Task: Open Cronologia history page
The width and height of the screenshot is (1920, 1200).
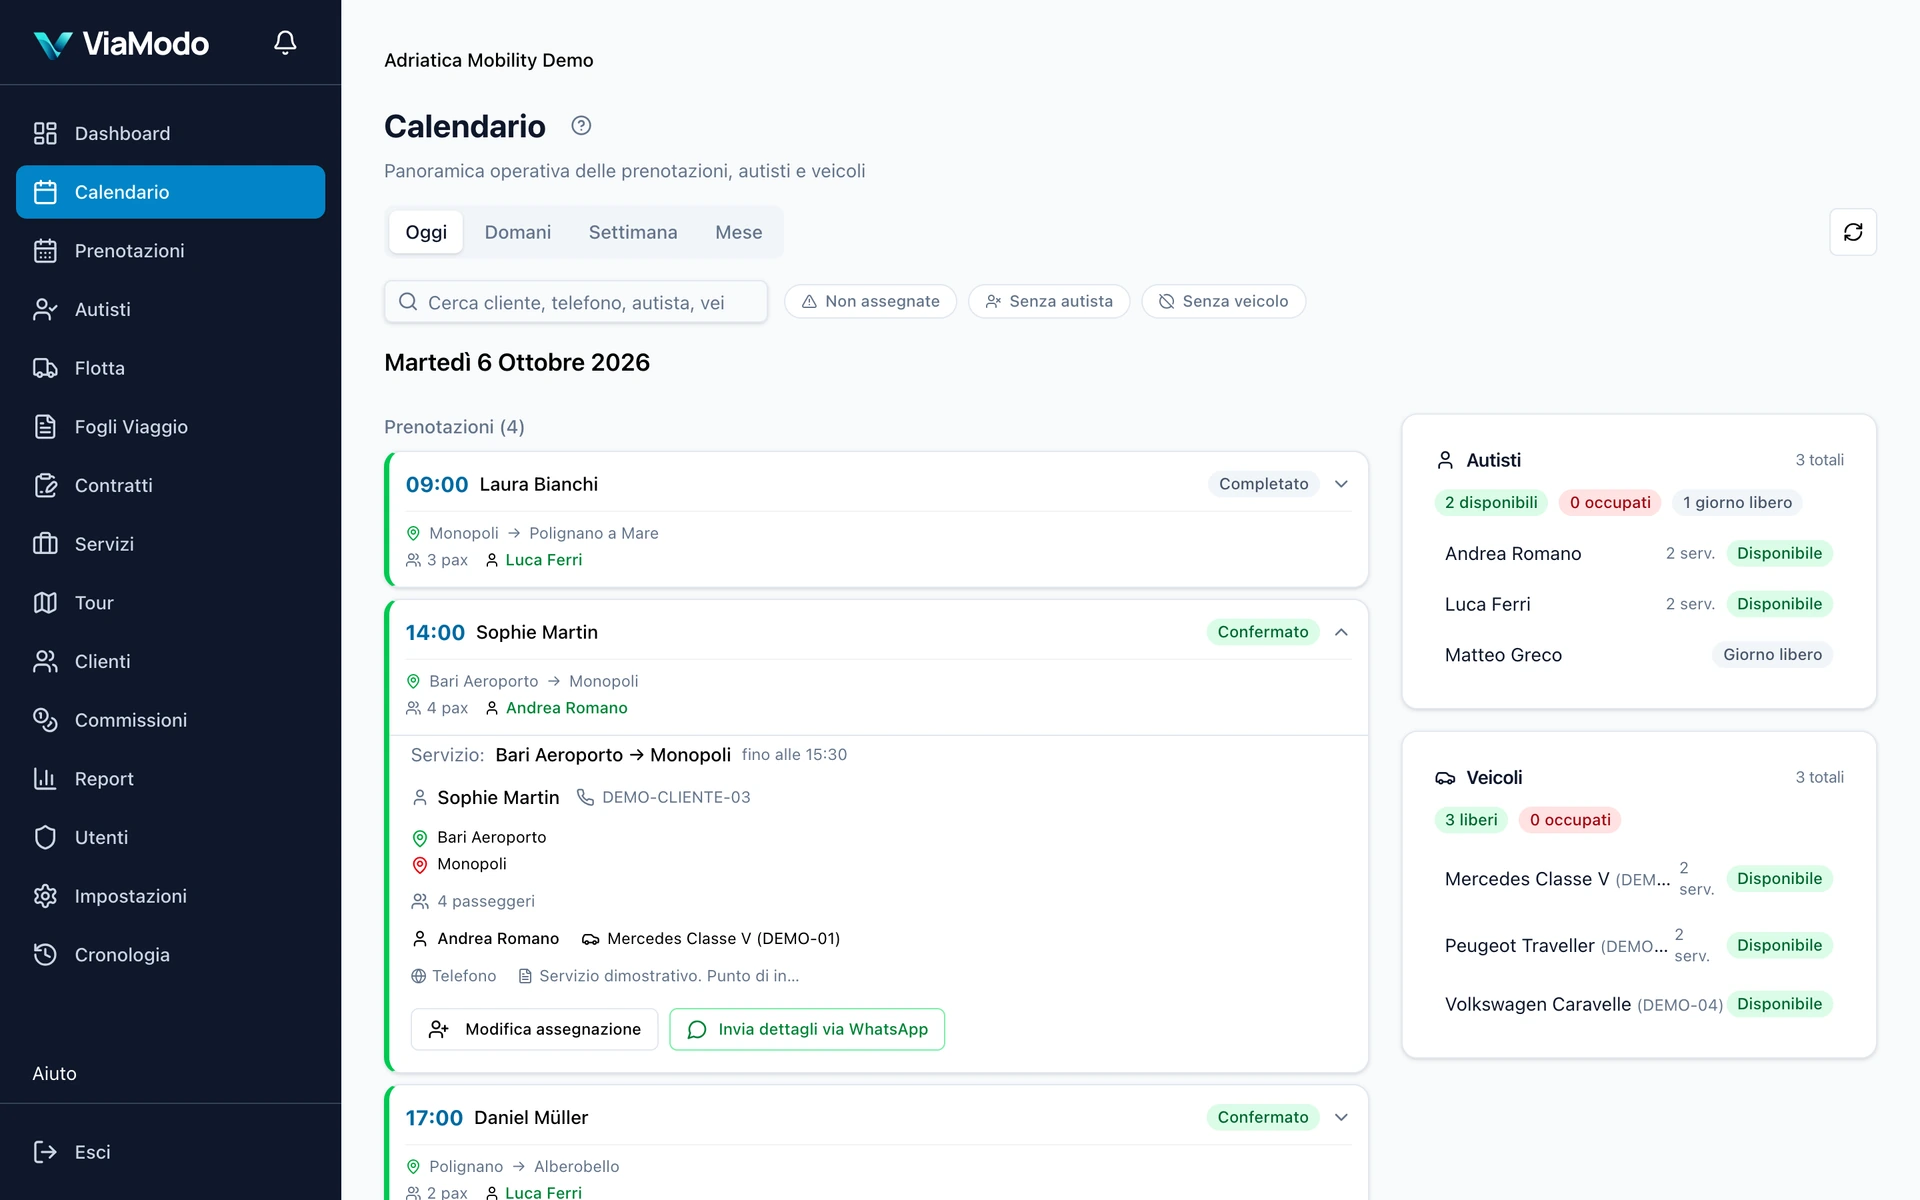Action: click(170, 955)
